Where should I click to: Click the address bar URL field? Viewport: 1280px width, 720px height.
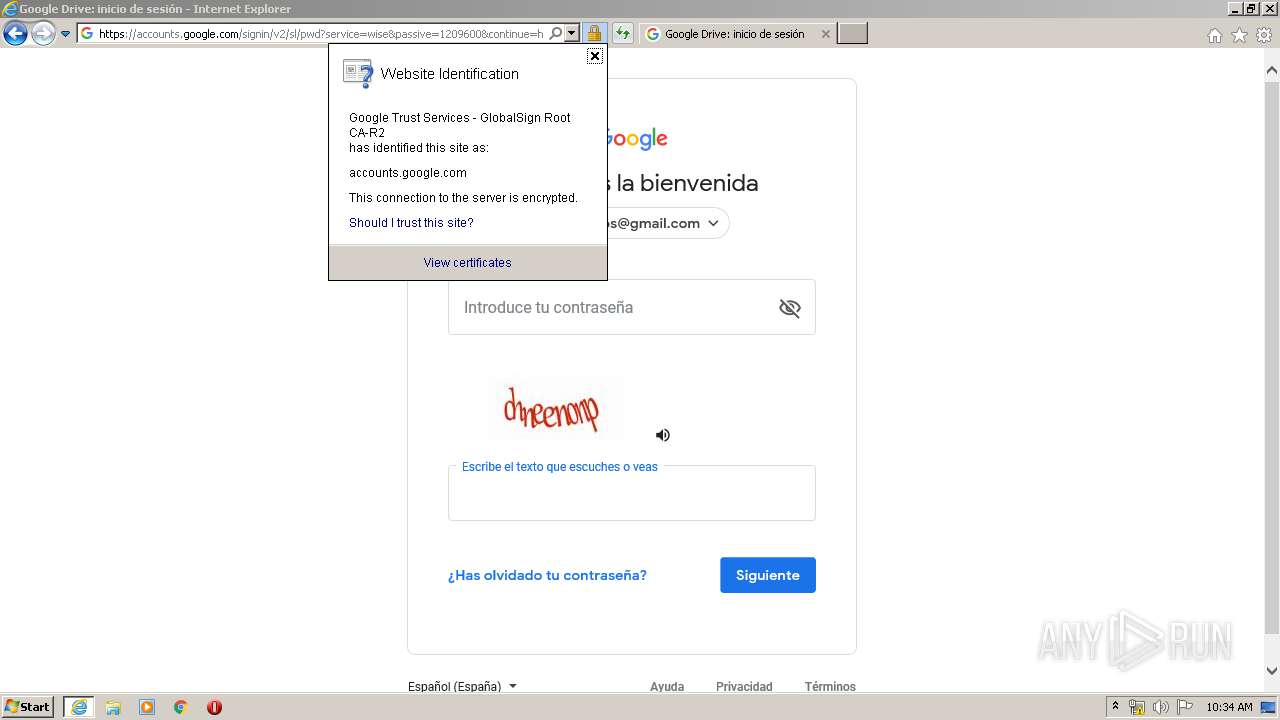pos(320,34)
